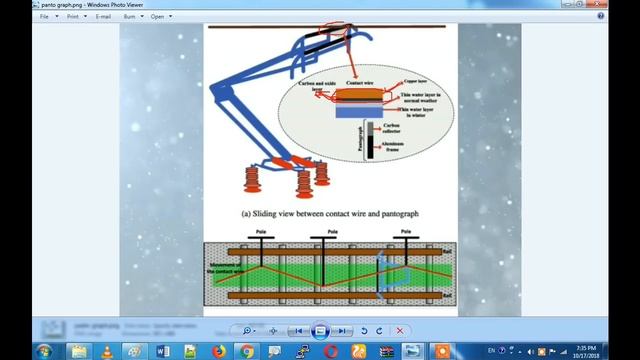Viewport: 640px width, 360px height.
Task: Go to the next image
Action: click(x=342, y=331)
